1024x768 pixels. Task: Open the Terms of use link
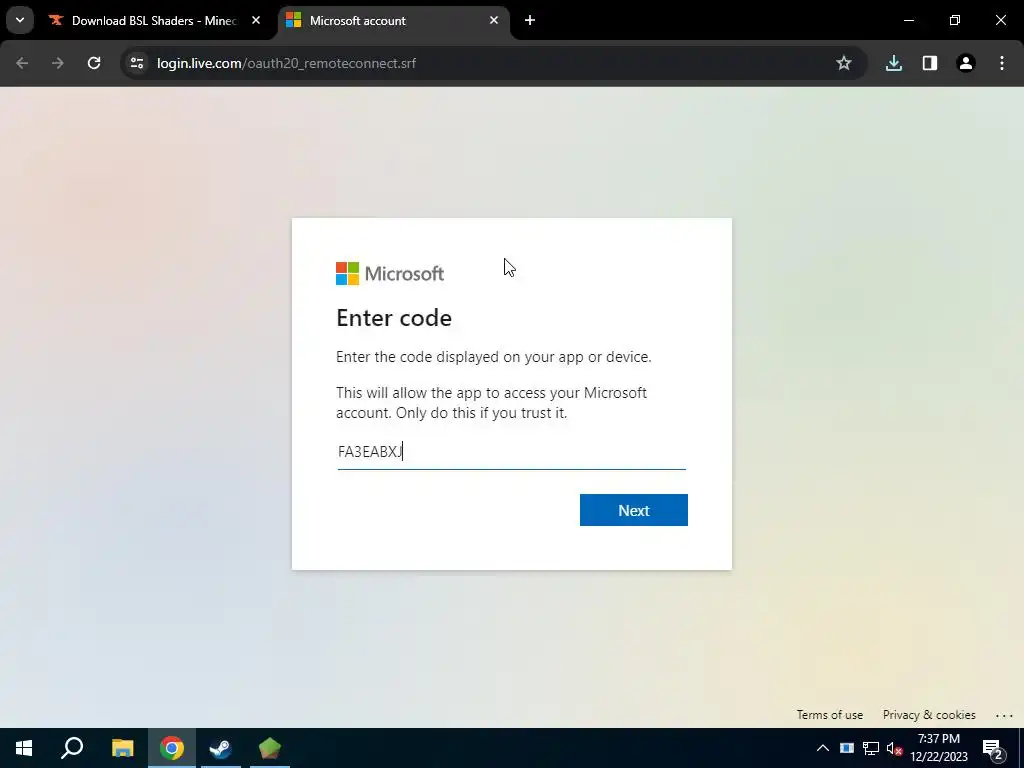click(829, 715)
